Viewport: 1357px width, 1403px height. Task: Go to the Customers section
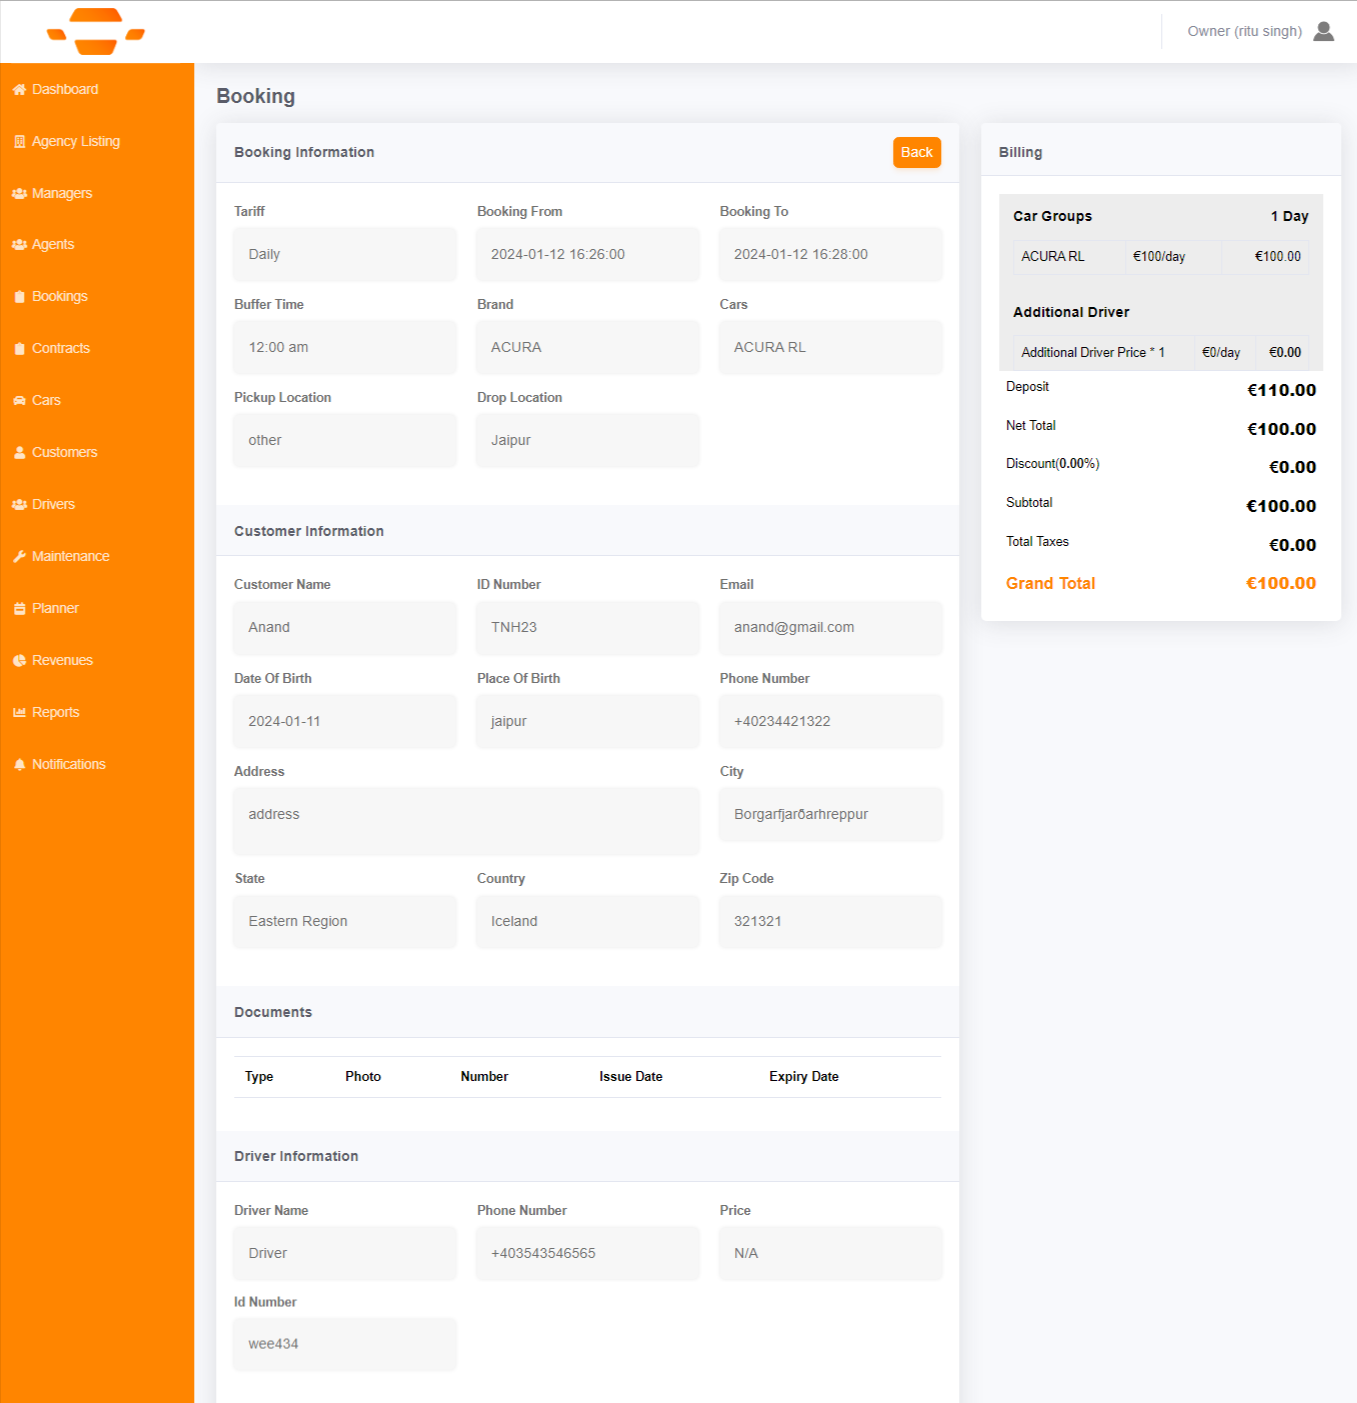coord(64,453)
